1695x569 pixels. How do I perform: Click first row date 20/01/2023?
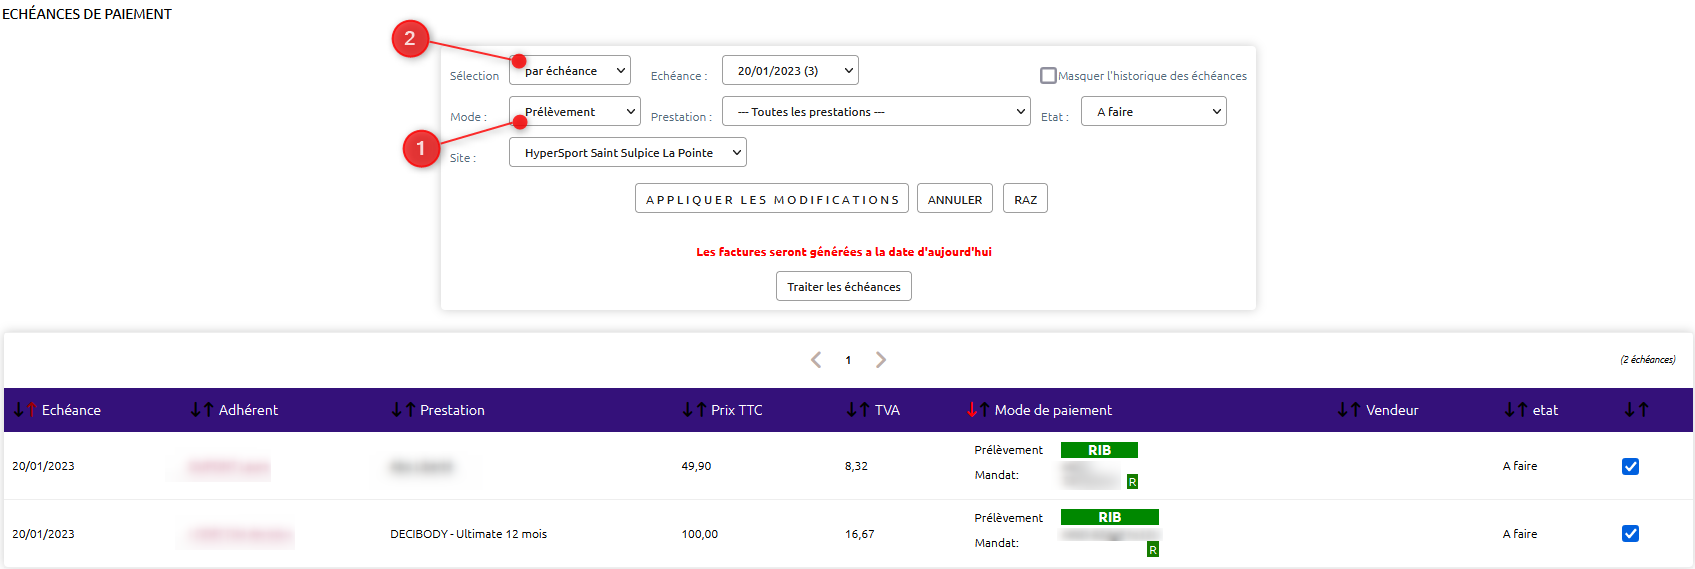pos(43,466)
